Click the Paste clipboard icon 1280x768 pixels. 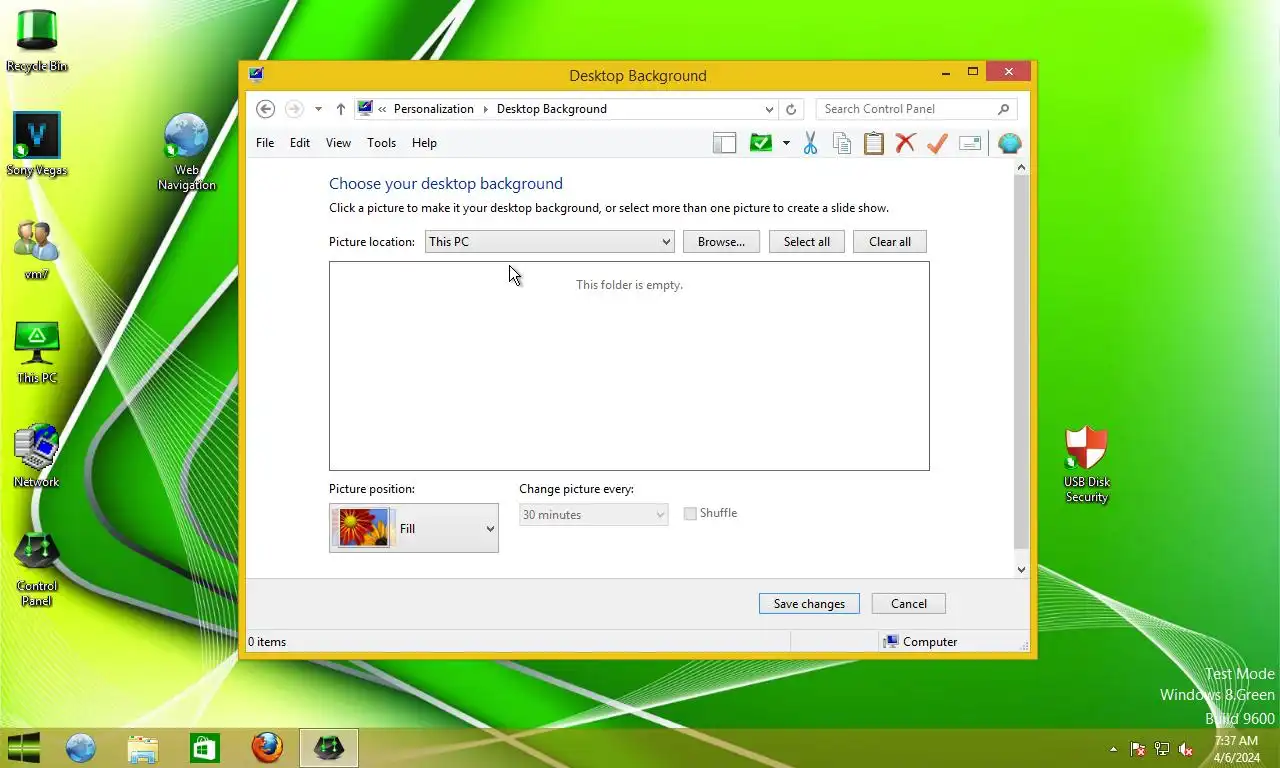(874, 143)
